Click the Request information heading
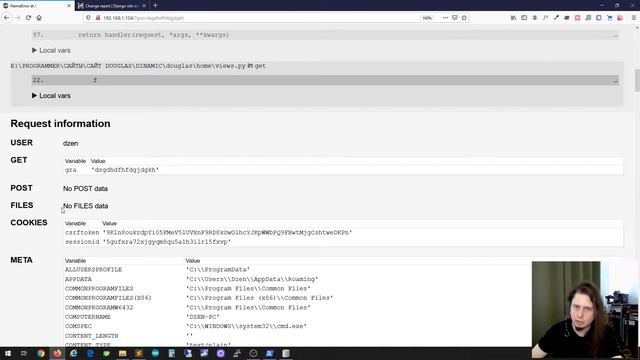Image resolution: width=640 pixels, height=360 pixels. [x=60, y=123]
